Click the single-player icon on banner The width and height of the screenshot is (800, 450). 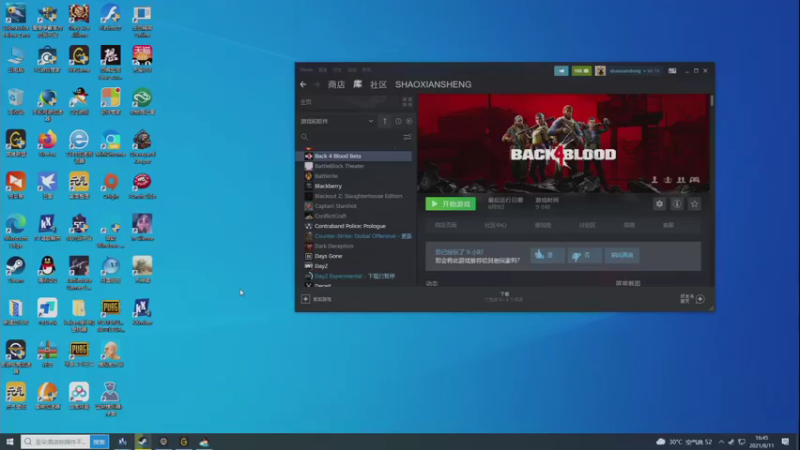click(x=655, y=180)
